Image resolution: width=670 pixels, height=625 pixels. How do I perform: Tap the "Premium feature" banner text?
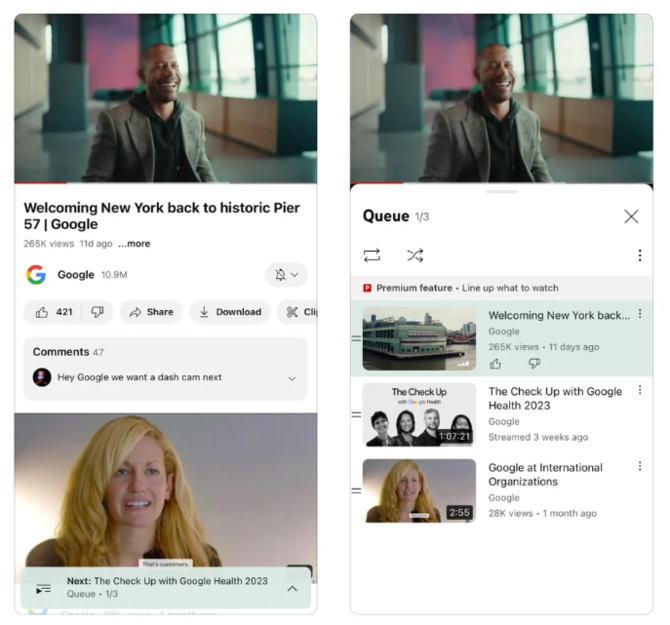pyautogui.click(x=414, y=288)
